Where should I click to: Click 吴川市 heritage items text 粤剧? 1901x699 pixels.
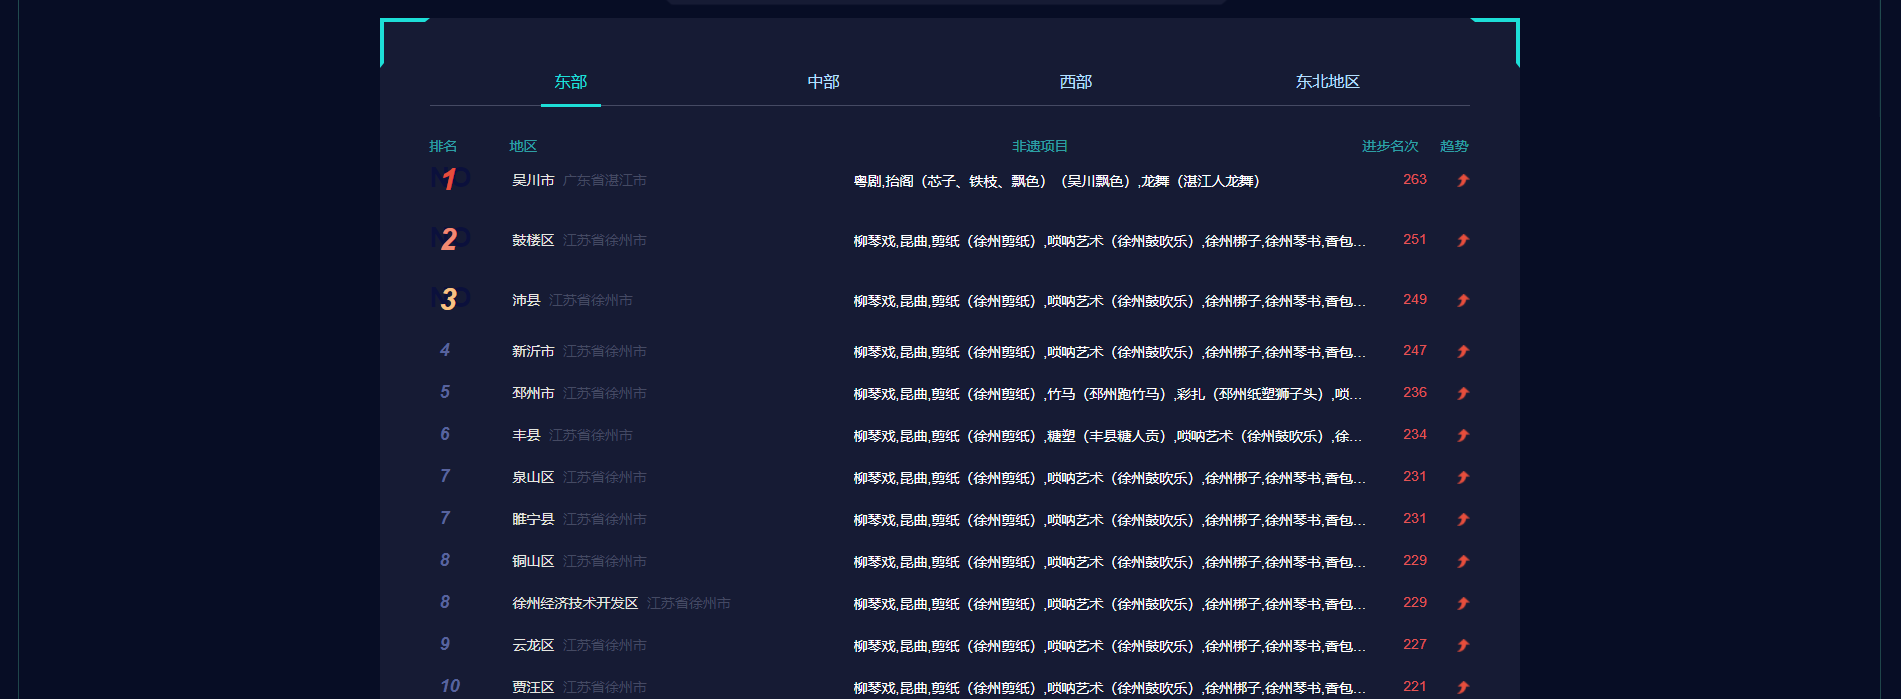[x=867, y=181]
